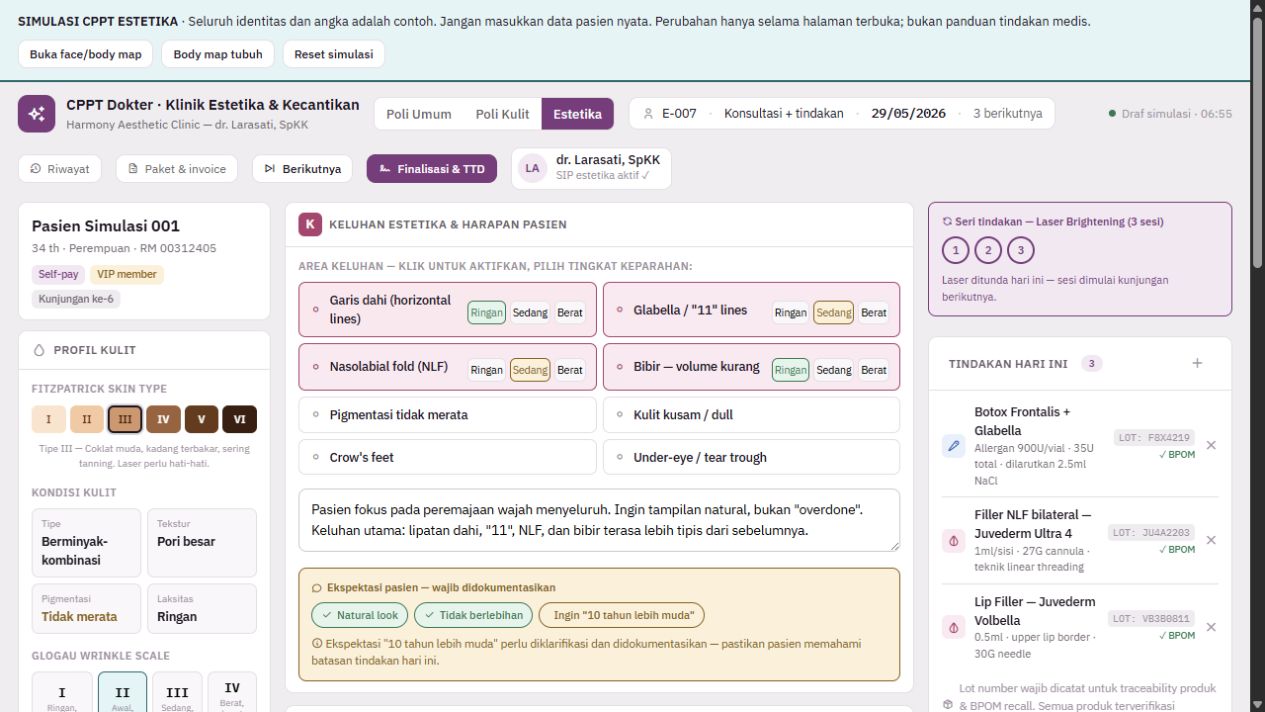The image size is (1265, 712).
Task: Click droplet icon next to Profil Kulit
Action: 39,350
